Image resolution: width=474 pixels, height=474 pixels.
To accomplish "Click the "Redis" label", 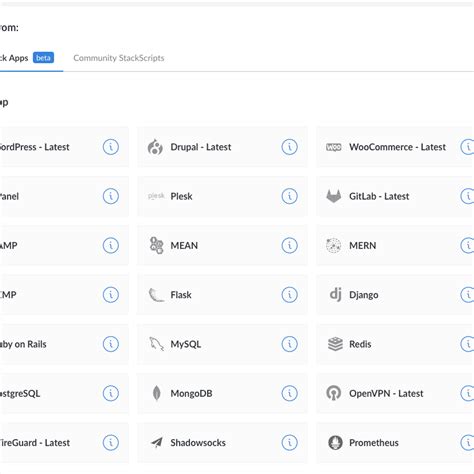I will pos(360,344).
